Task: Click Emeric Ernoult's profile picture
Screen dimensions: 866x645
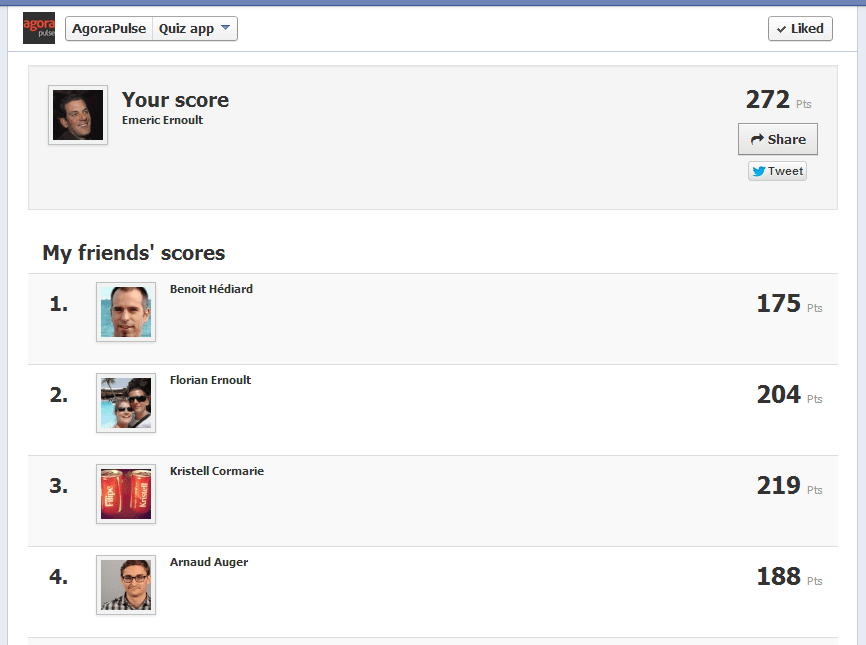Action: 78,115
